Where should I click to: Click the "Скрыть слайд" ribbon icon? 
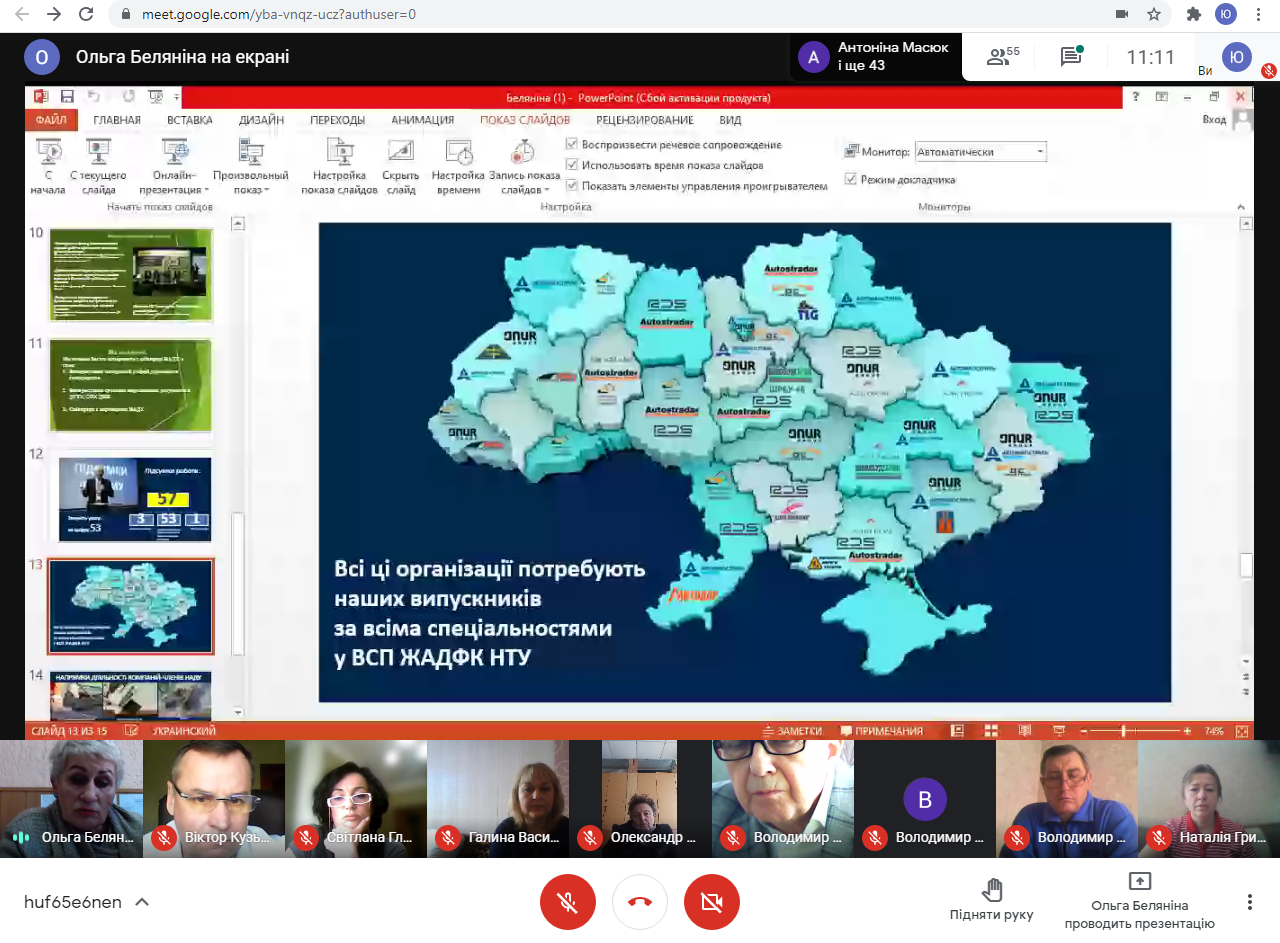pos(400,166)
